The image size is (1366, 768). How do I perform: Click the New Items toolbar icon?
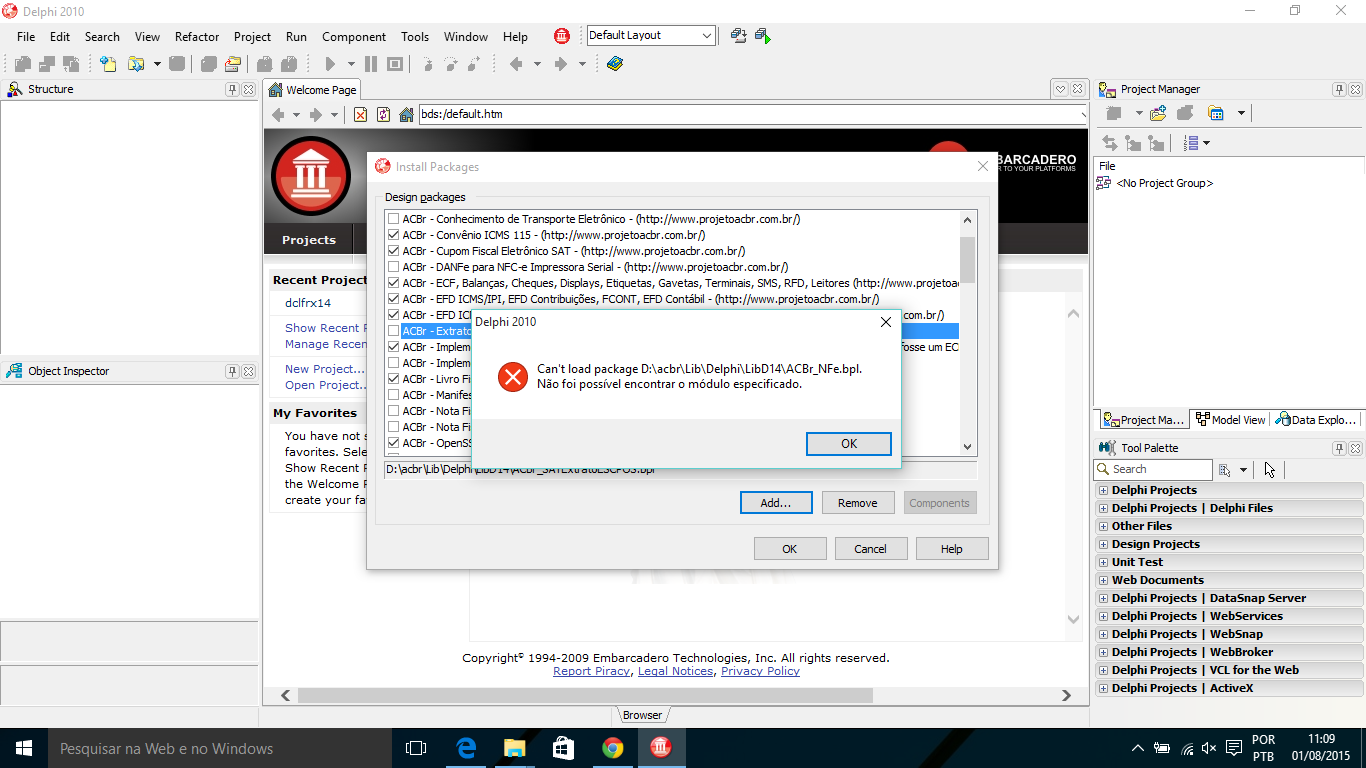click(x=108, y=64)
